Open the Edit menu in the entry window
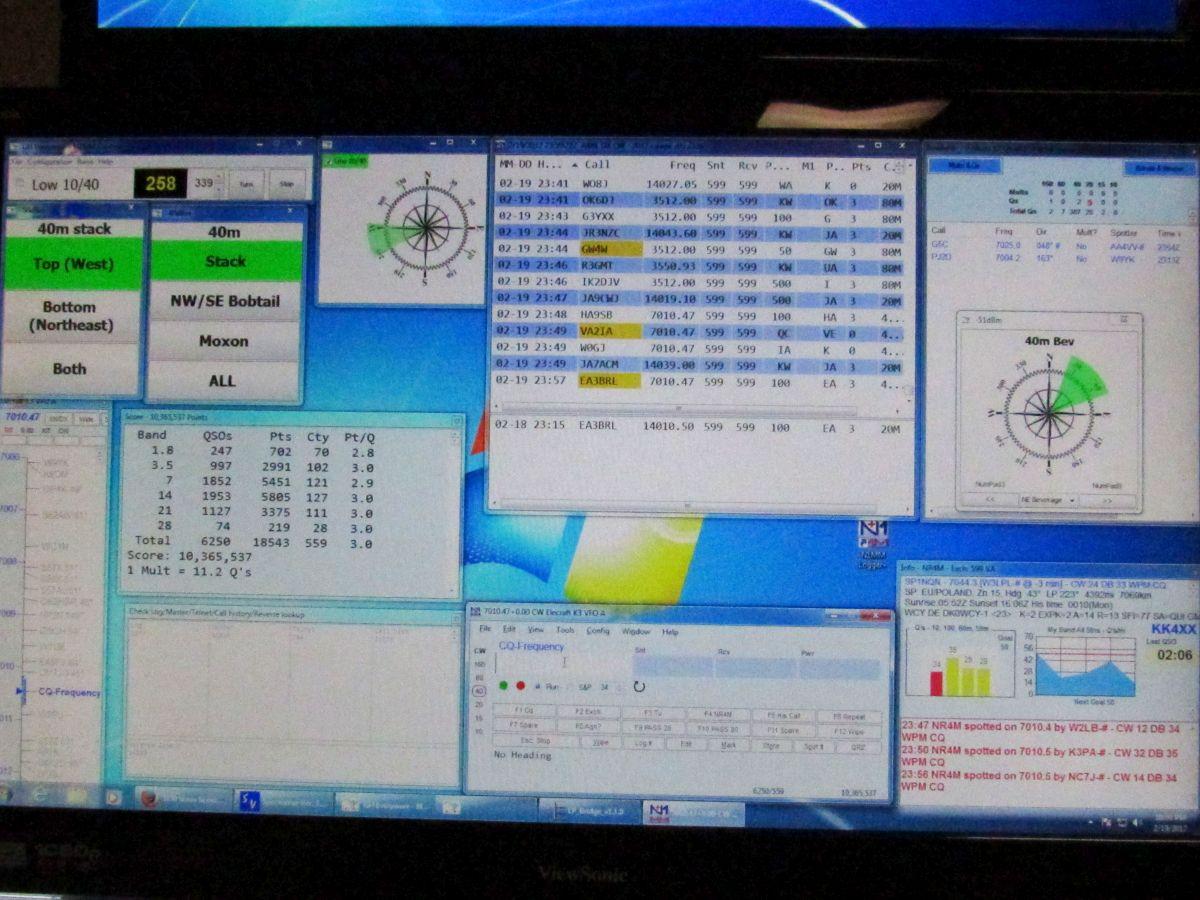Viewport: 1200px width, 900px height. (x=509, y=631)
